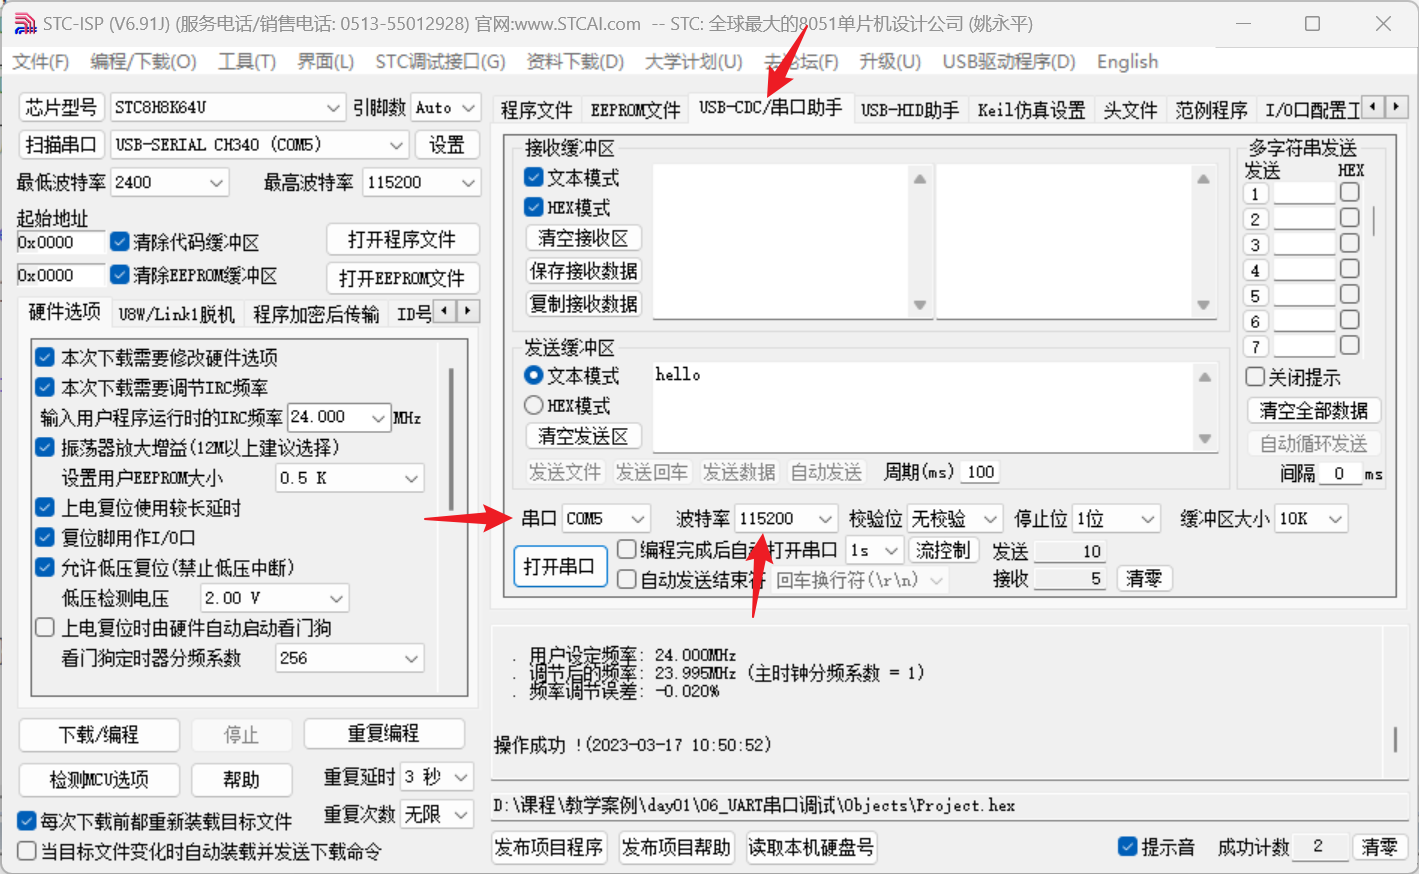This screenshot has width=1419, height=874.
Task: Toggle 振荡器放大增益 option
Action: [45, 447]
